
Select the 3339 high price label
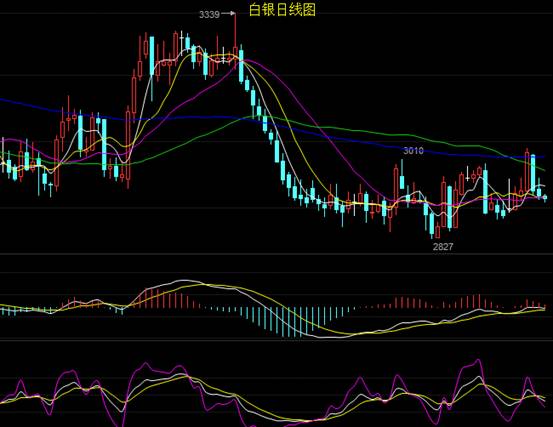point(209,14)
